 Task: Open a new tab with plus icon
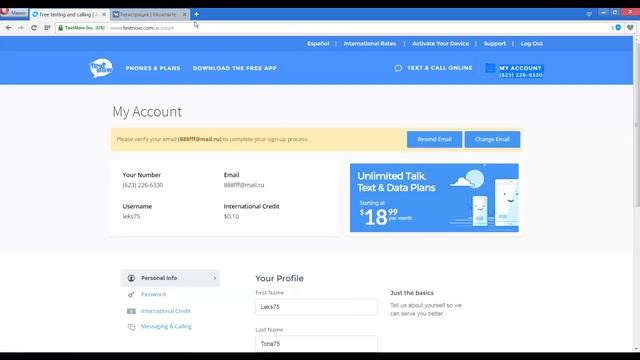click(x=196, y=14)
